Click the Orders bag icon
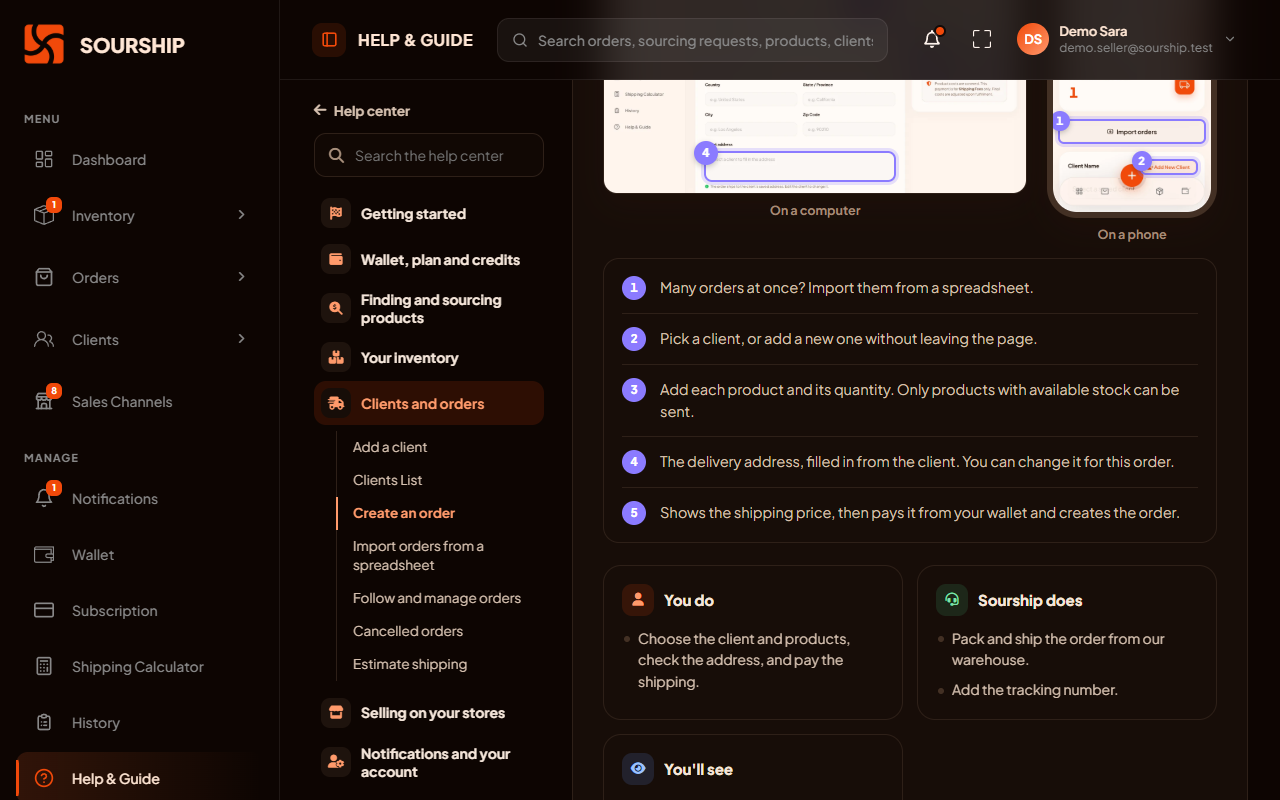This screenshot has height=800, width=1280. 44,278
